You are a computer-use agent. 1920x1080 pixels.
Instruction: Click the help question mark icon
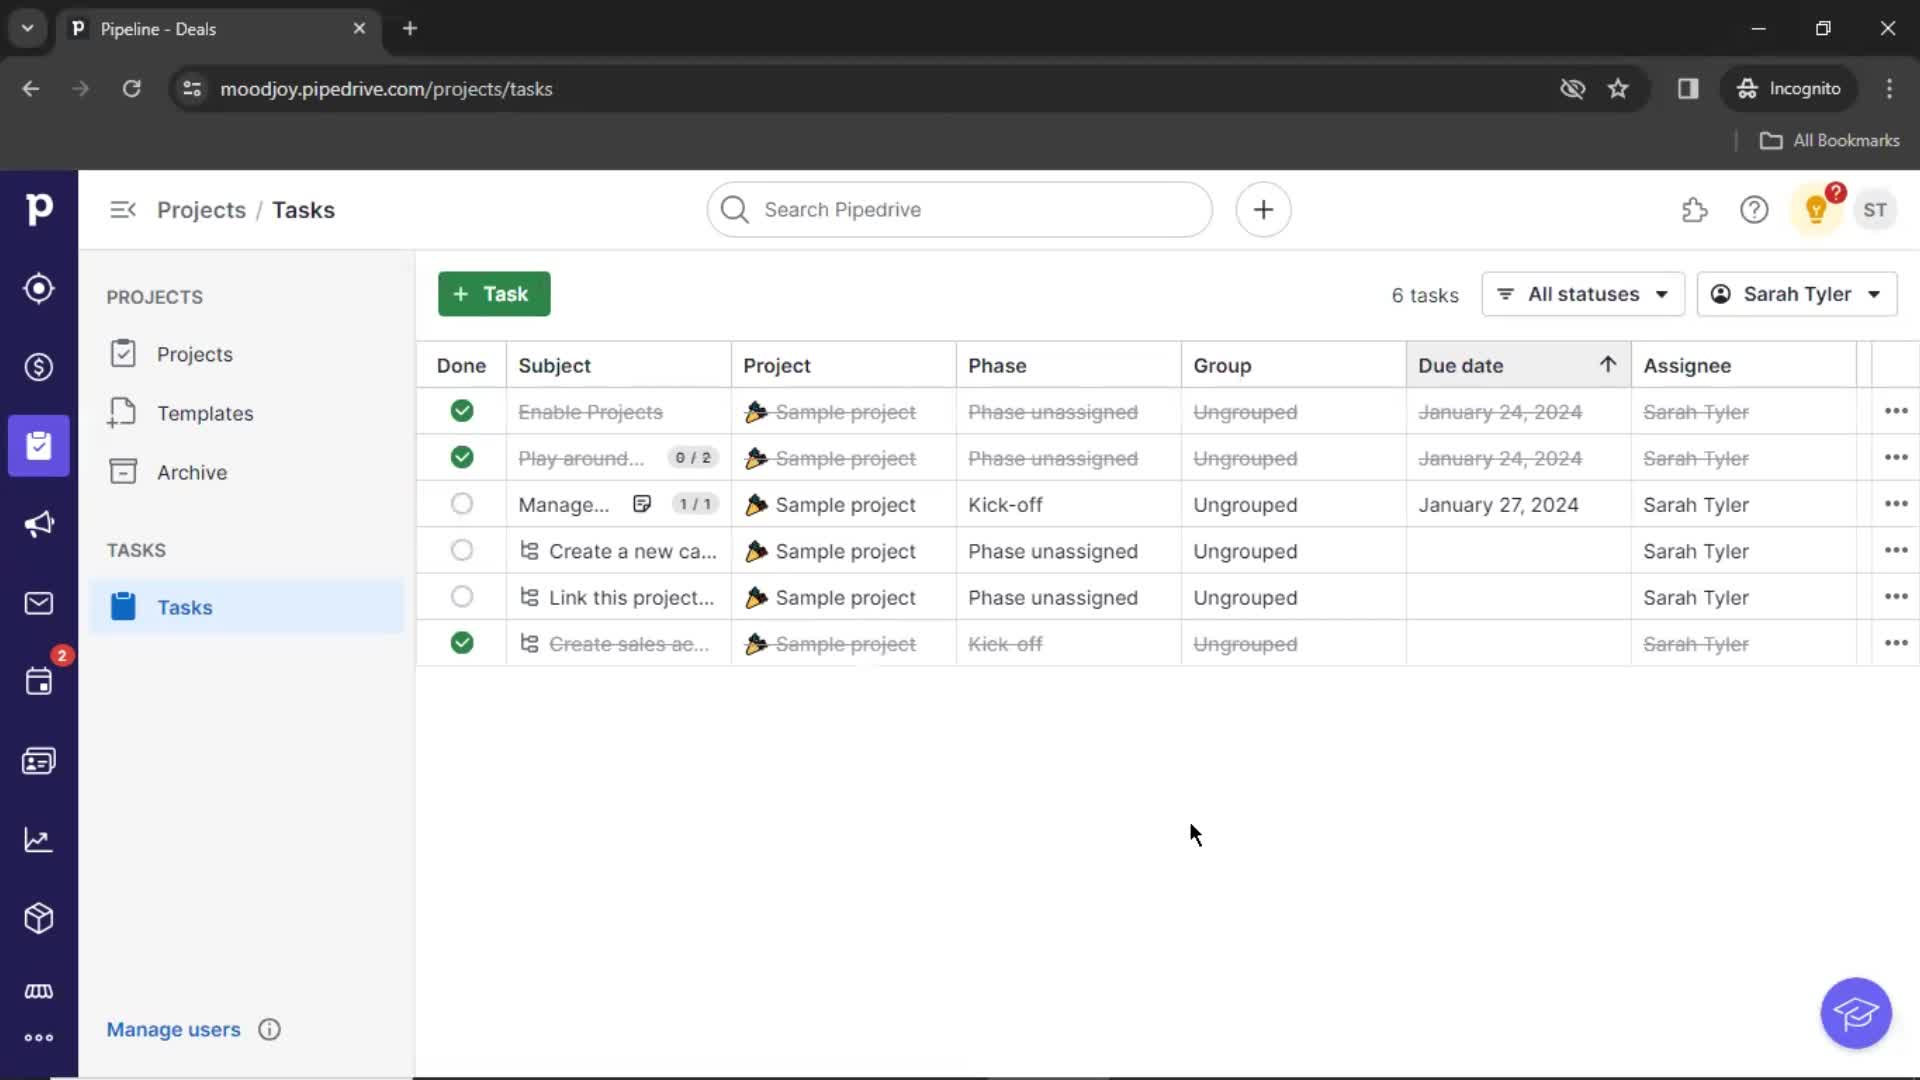(x=1754, y=210)
